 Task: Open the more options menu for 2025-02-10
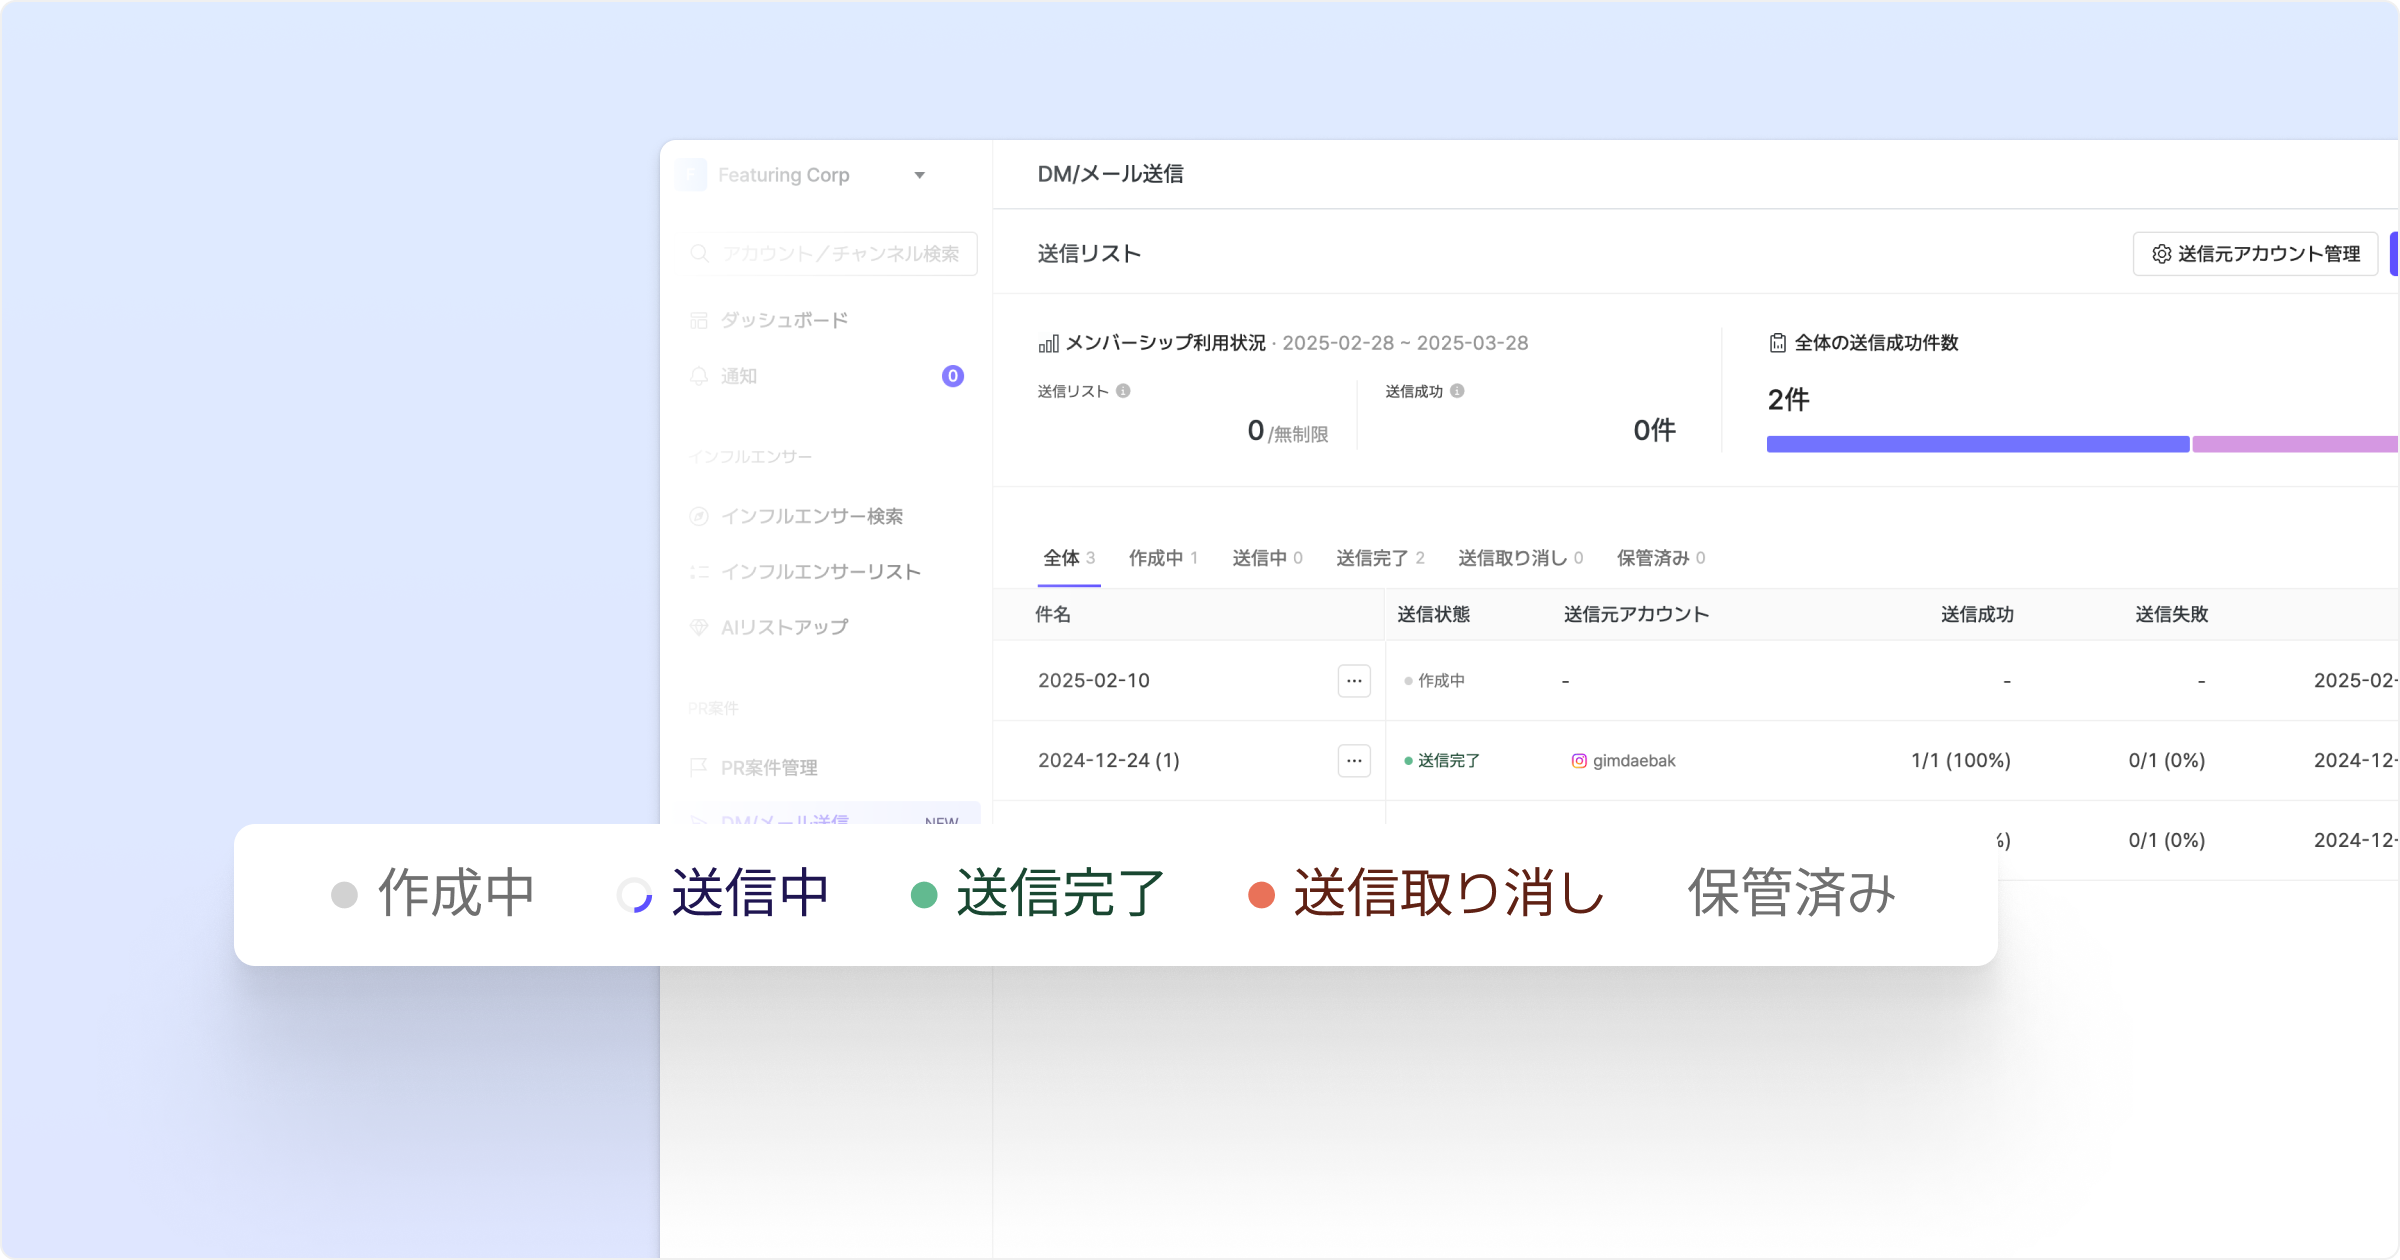(1354, 681)
